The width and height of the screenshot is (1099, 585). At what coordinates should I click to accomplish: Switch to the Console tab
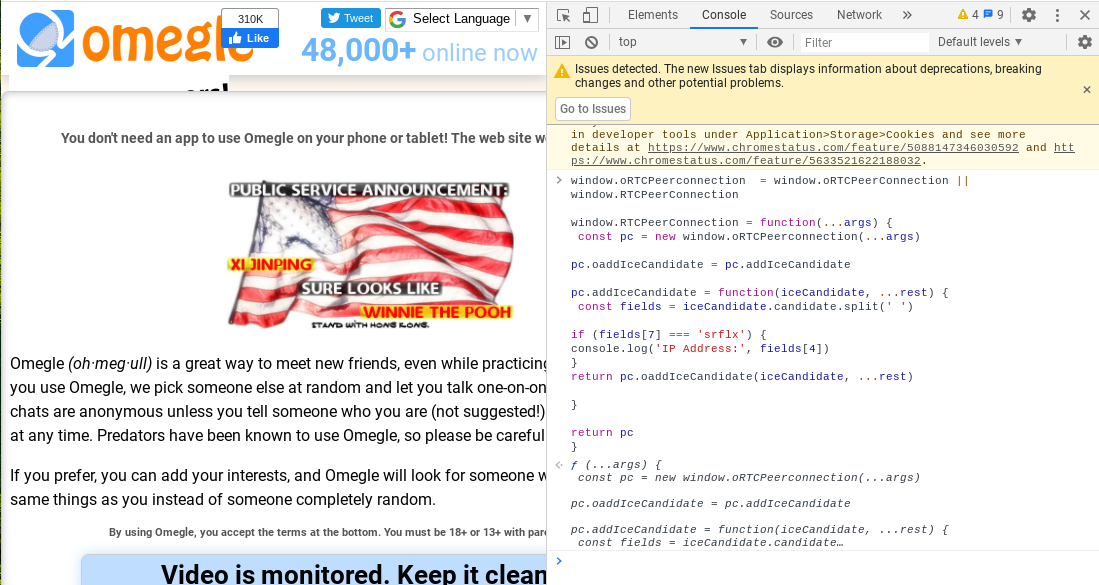tap(724, 15)
